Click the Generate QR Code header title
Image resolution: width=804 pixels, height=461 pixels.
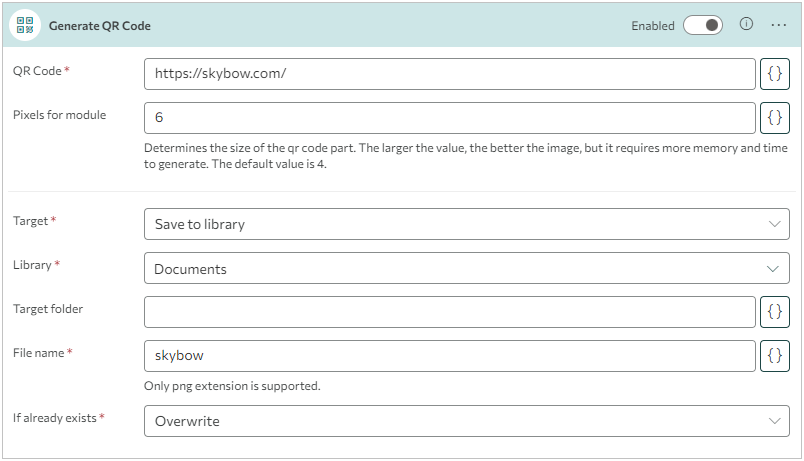(x=100, y=26)
